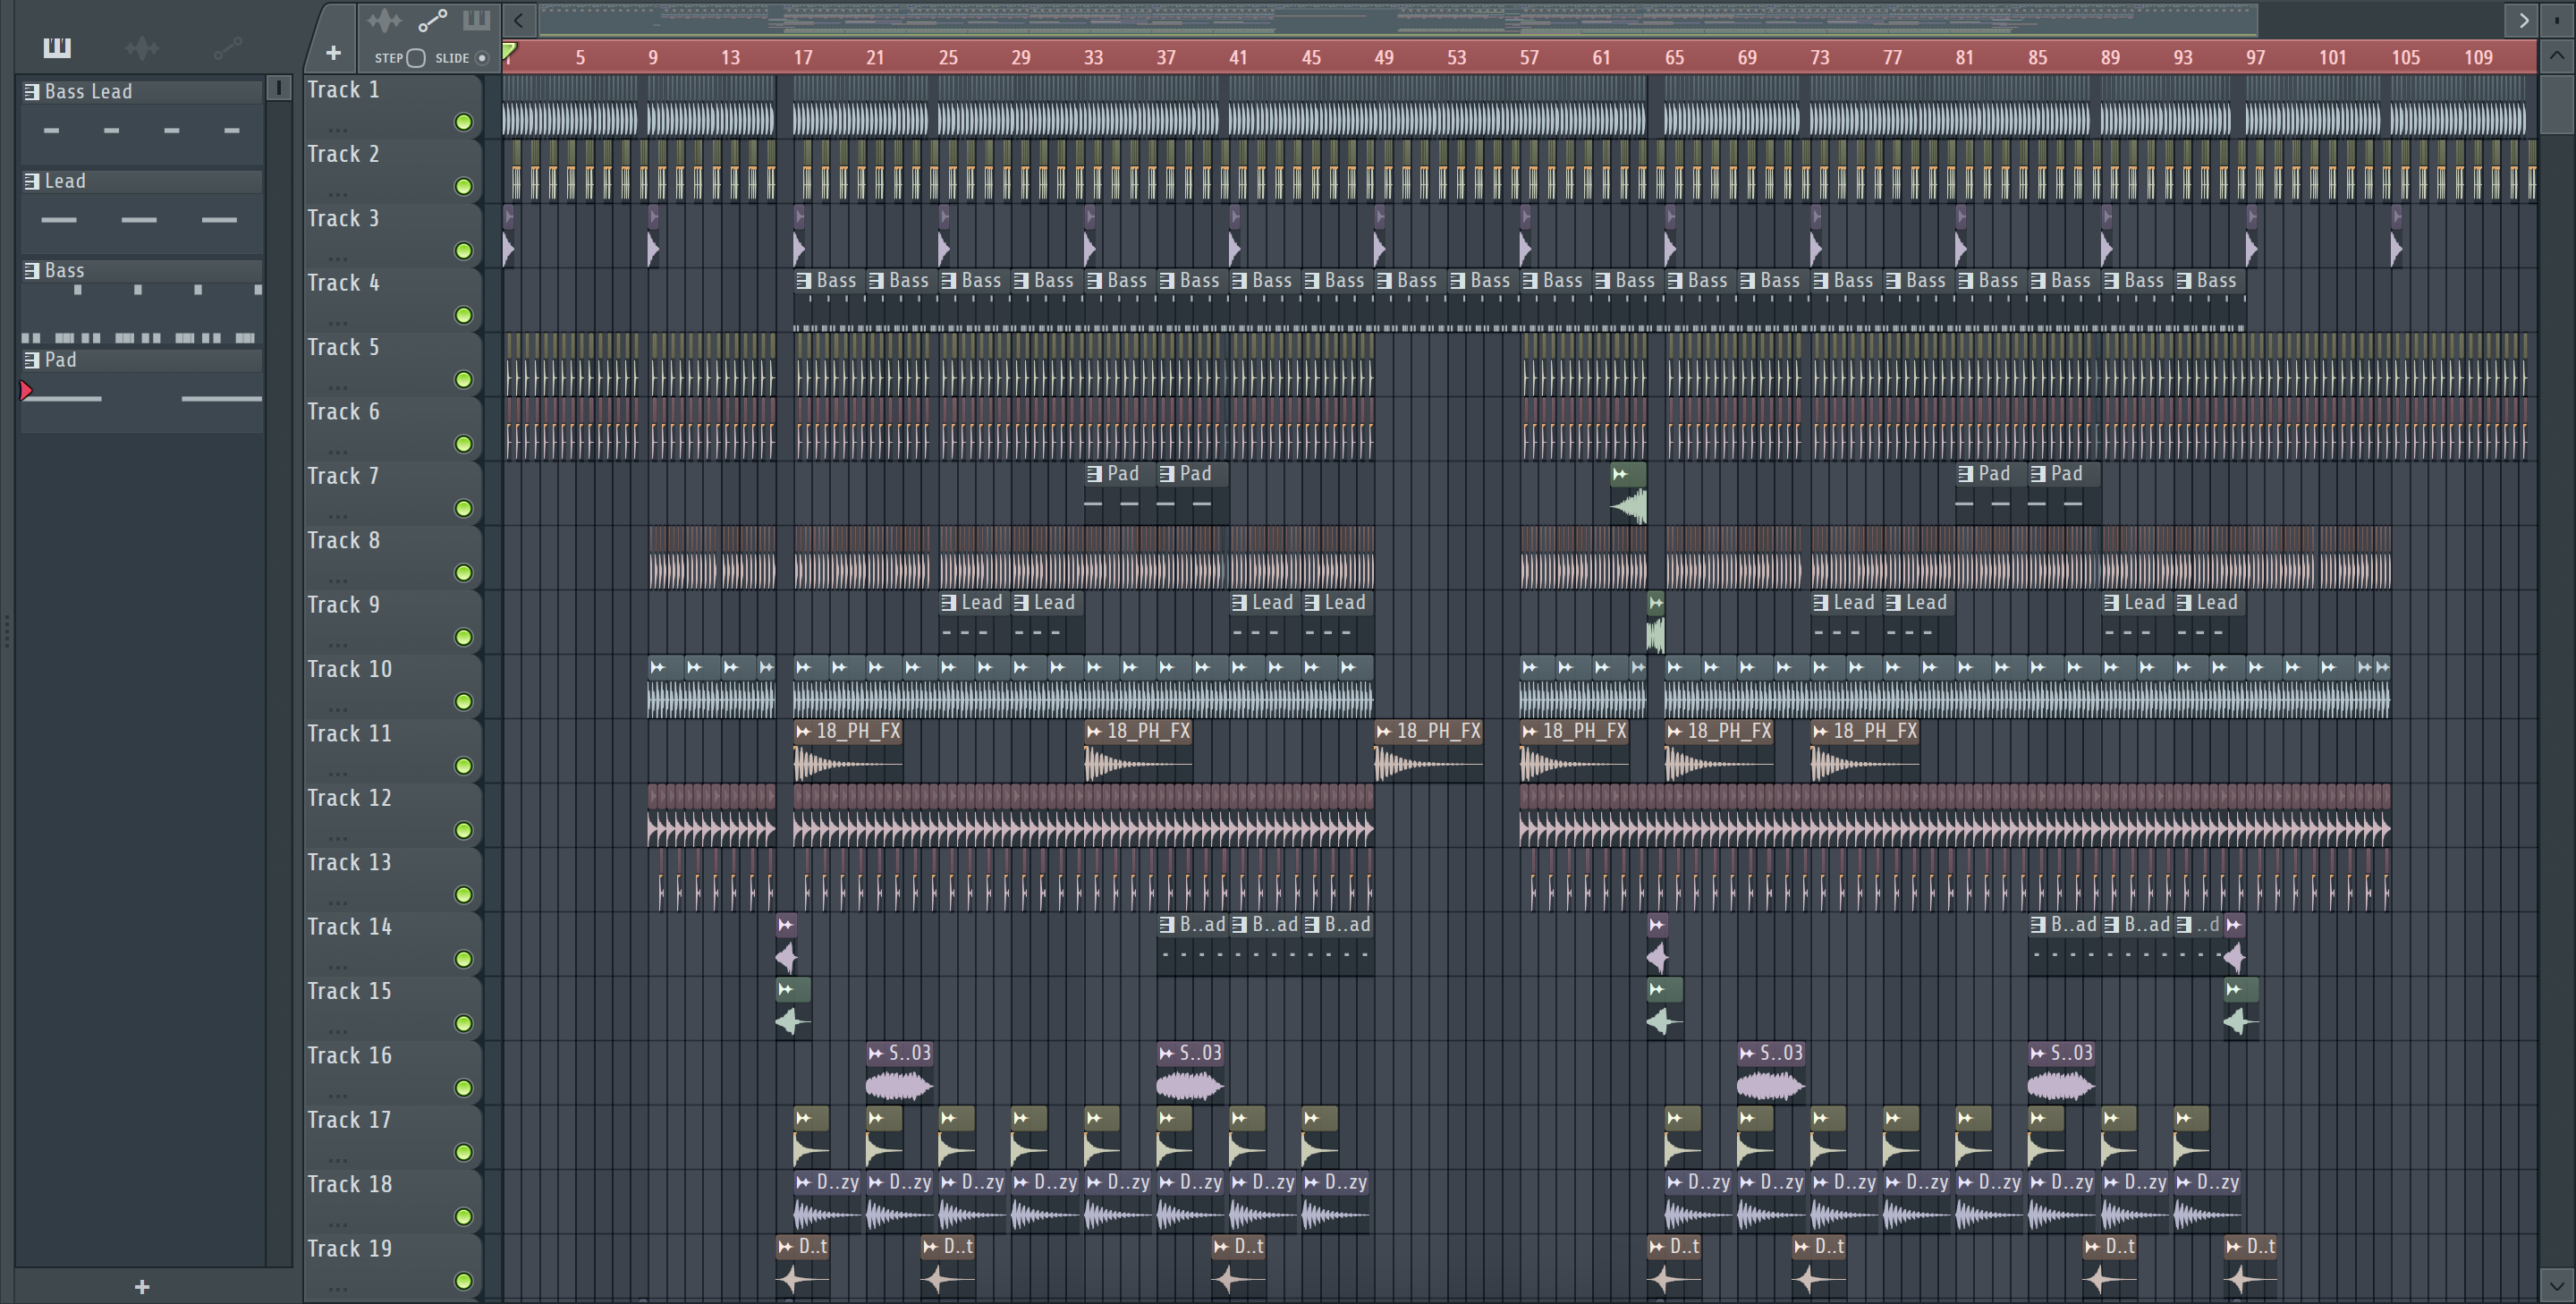Show patterns in the picker panel
This screenshot has width=2576, height=1304.
pyautogui.click(x=57, y=47)
